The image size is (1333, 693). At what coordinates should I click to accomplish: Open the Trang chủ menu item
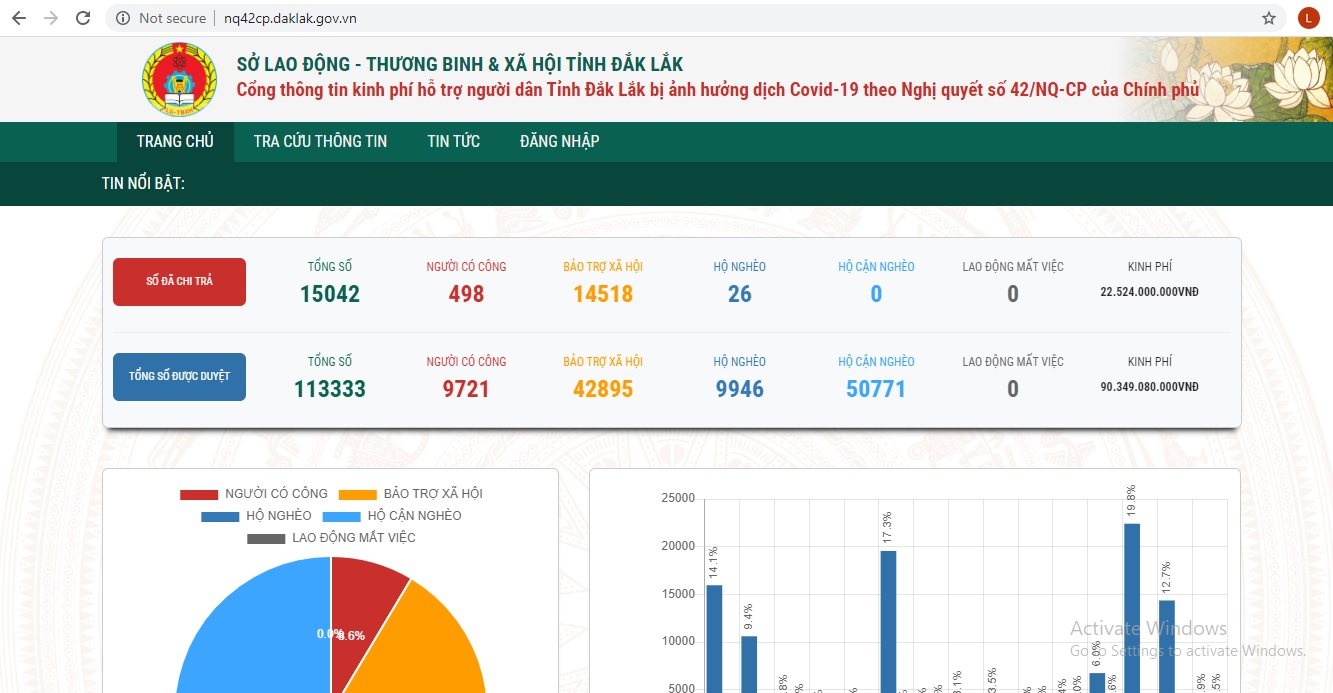[x=175, y=142]
